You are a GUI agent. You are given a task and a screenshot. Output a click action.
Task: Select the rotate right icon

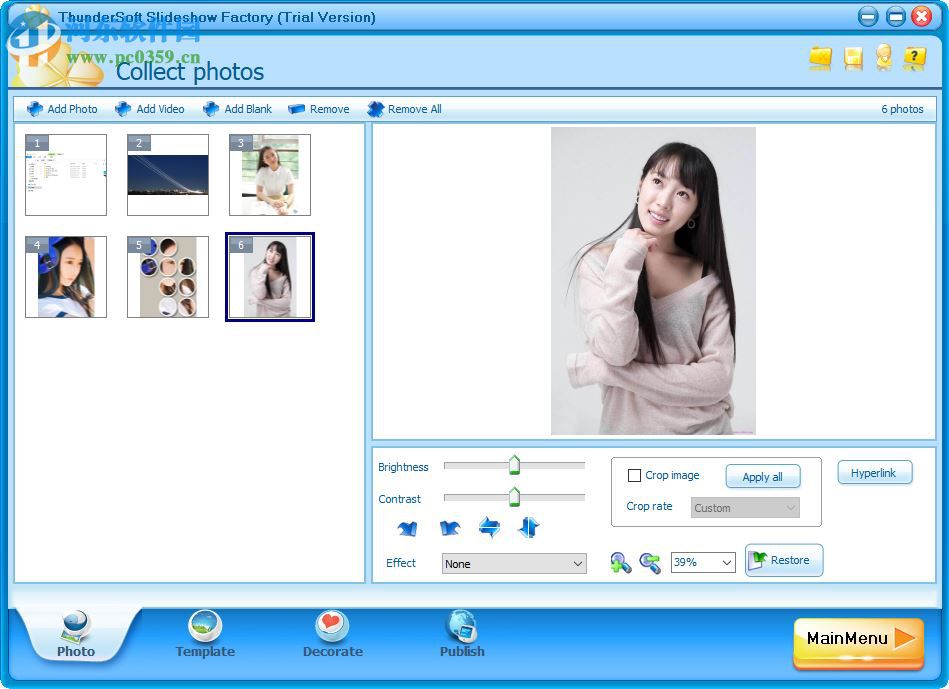(449, 527)
